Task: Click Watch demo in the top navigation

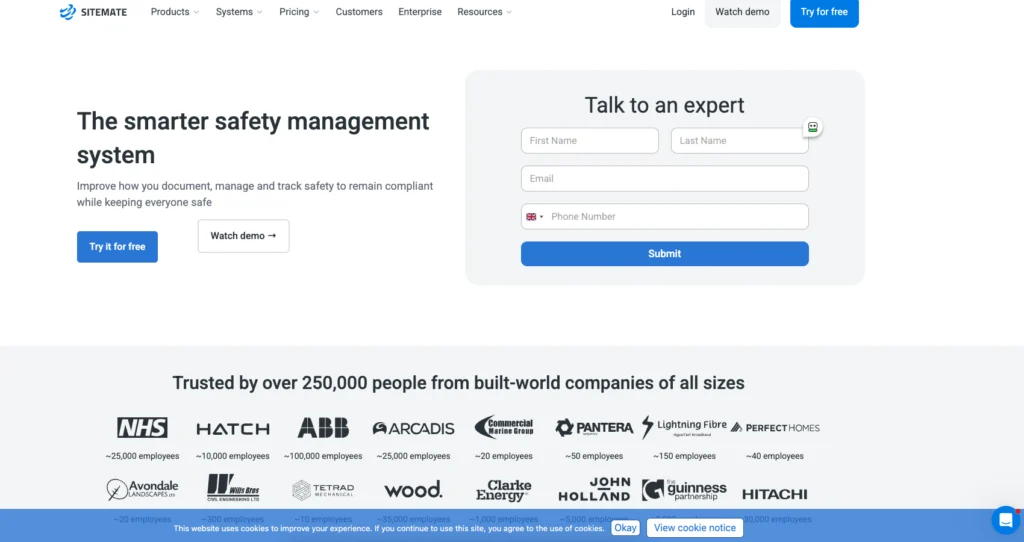Action: click(743, 12)
